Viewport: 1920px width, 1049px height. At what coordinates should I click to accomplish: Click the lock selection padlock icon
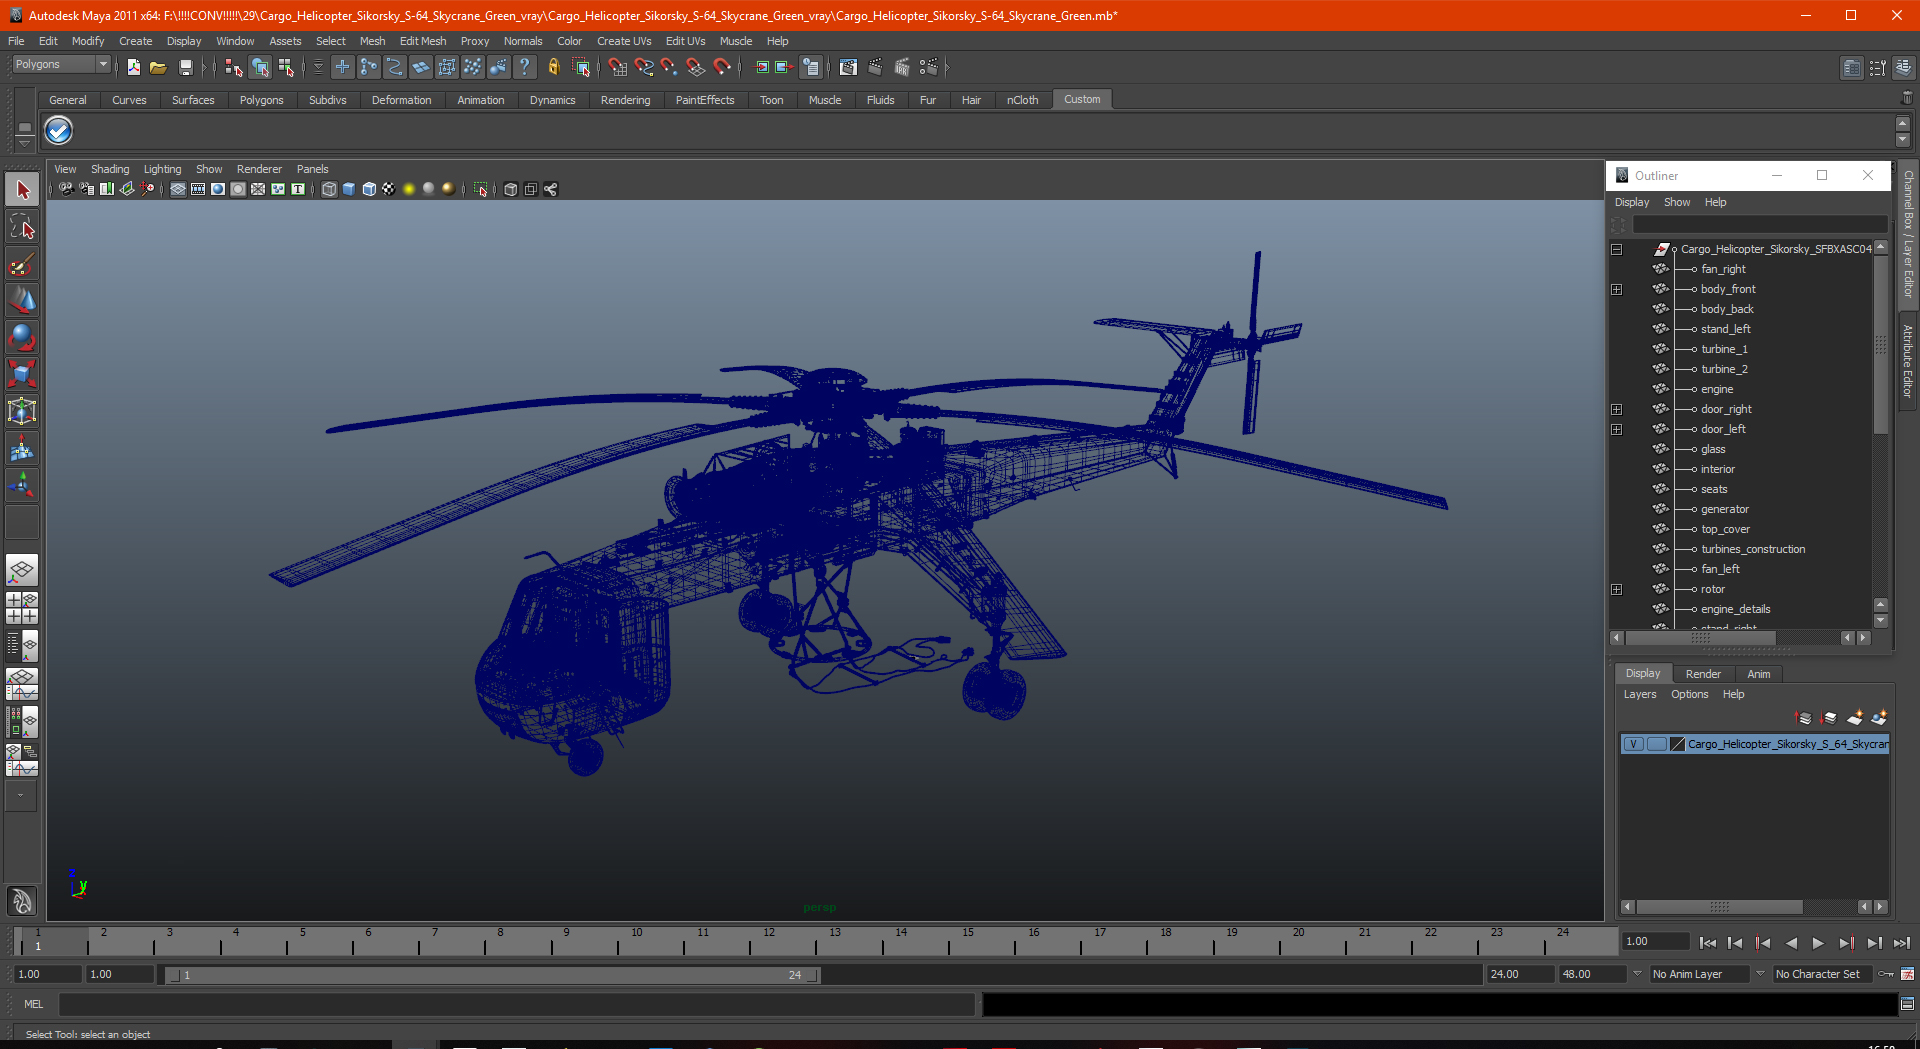(553, 67)
